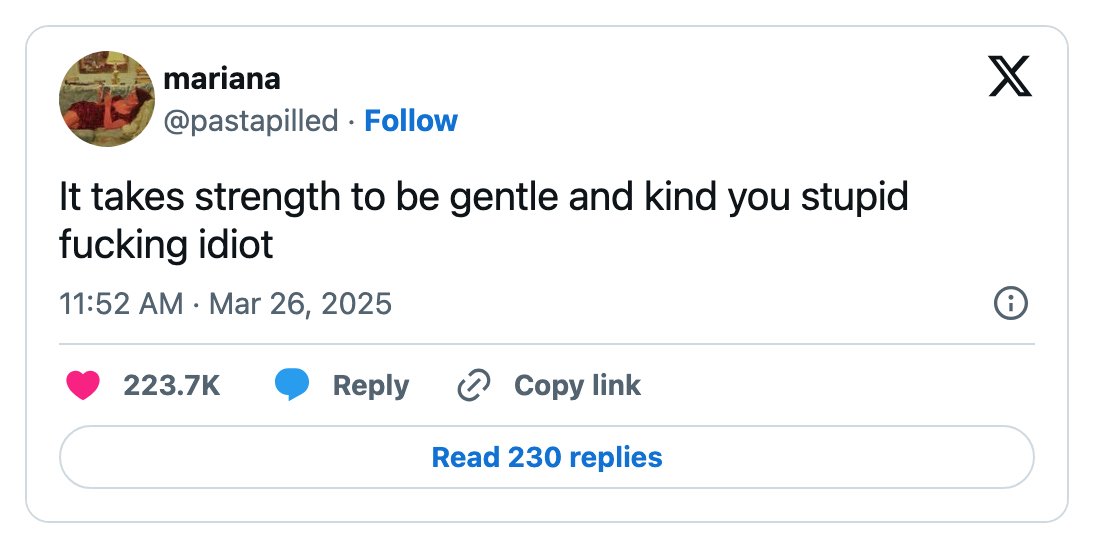
Task: Open Read 230 replies
Action: pos(547,457)
